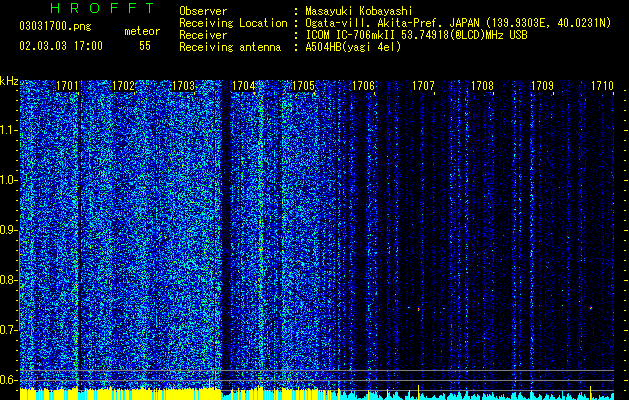This screenshot has height=400, width=629.
Task: Click the Receiver label
Action: click(203, 35)
